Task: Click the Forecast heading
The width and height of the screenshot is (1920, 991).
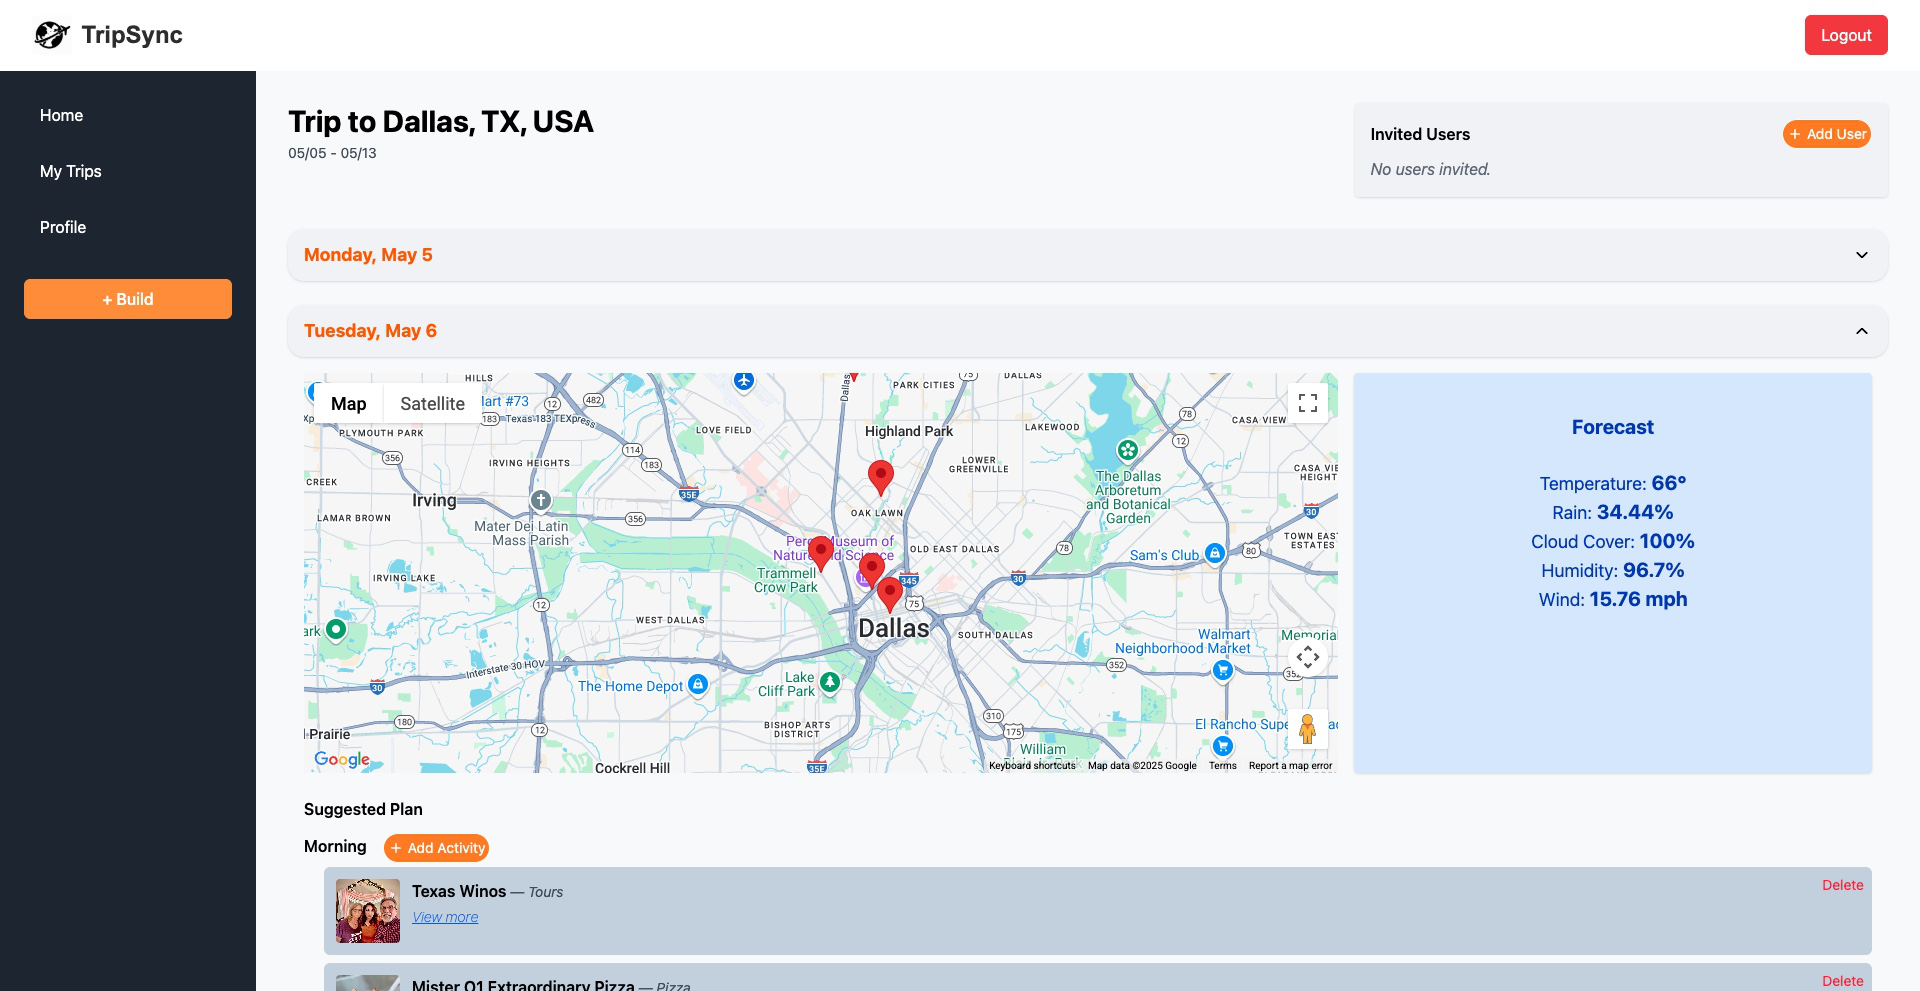Action: point(1612,427)
